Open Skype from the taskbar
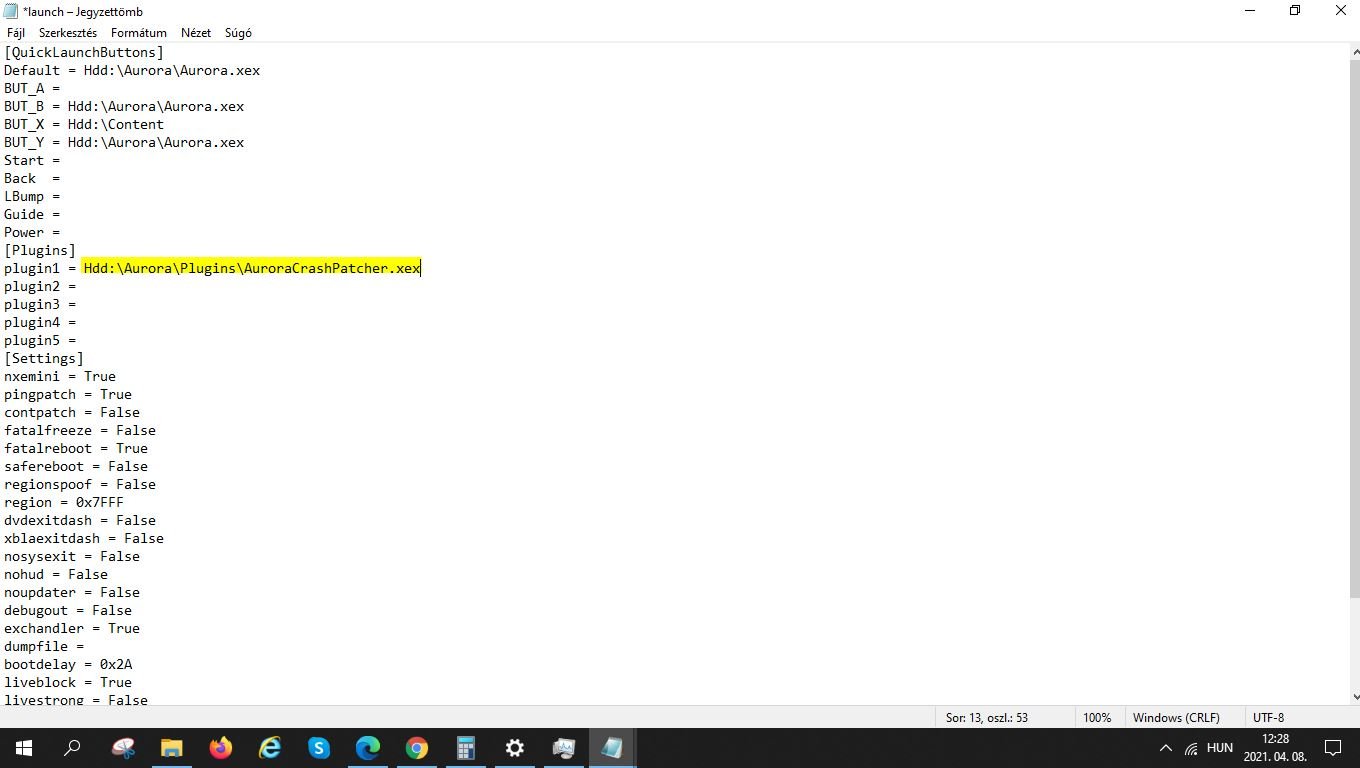The height and width of the screenshot is (768, 1360). pyautogui.click(x=319, y=747)
